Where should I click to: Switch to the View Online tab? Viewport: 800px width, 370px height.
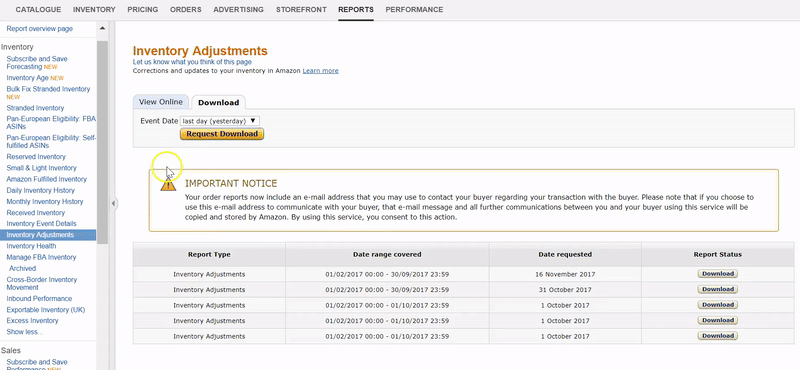coord(161,102)
